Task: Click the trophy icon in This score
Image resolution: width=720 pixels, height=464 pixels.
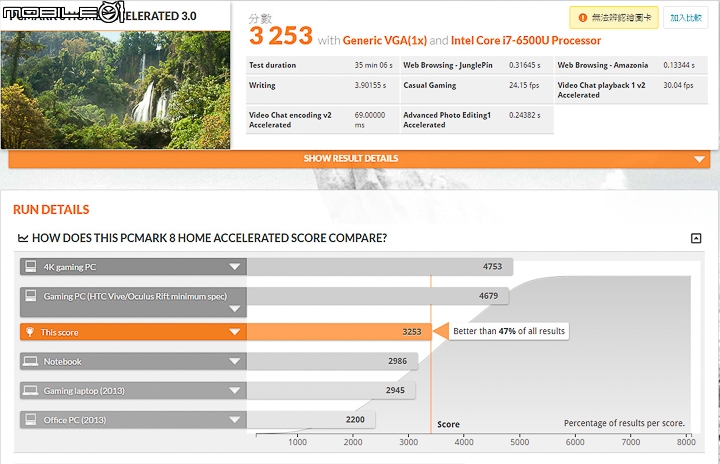Action: point(30,332)
